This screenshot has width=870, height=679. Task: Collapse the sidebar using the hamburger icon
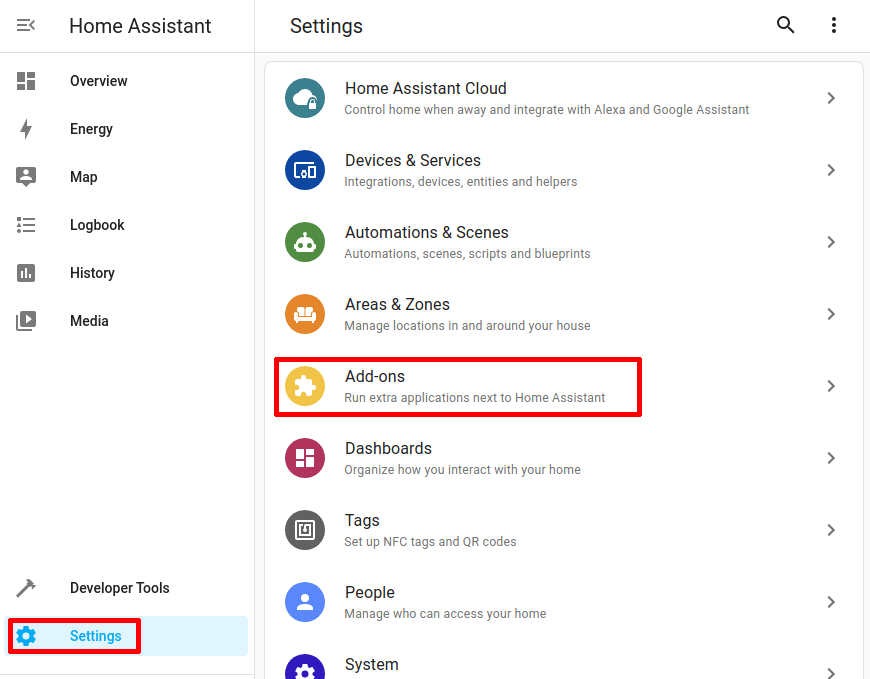click(x=25, y=26)
